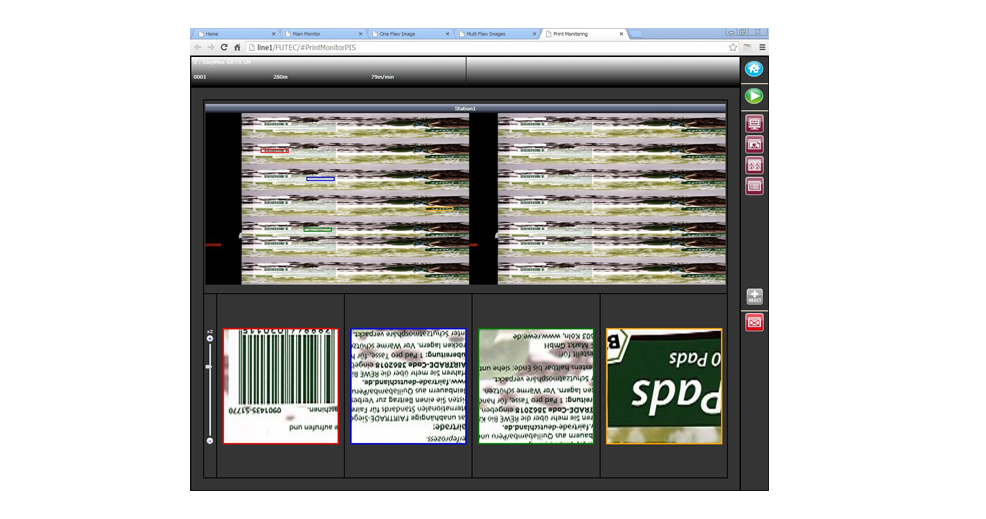Click the green play button
The width and height of the screenshot is (986, 519).
[754, 96]
